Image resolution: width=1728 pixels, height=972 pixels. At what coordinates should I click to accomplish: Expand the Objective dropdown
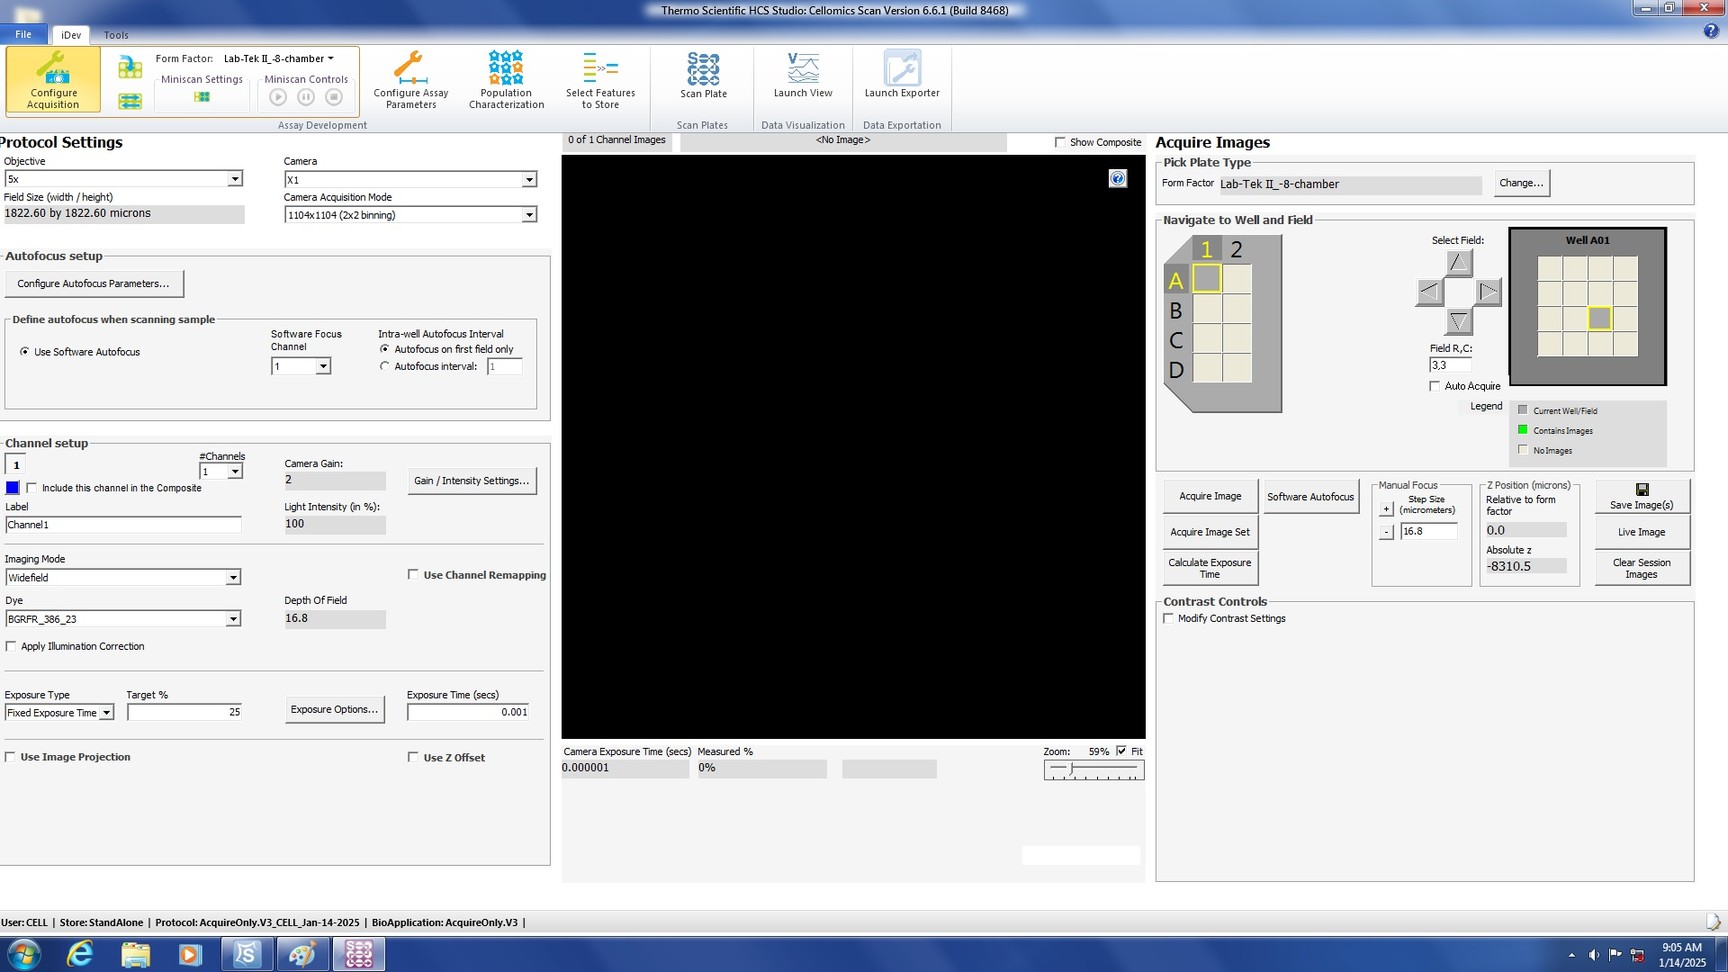[x=234, y=179]
